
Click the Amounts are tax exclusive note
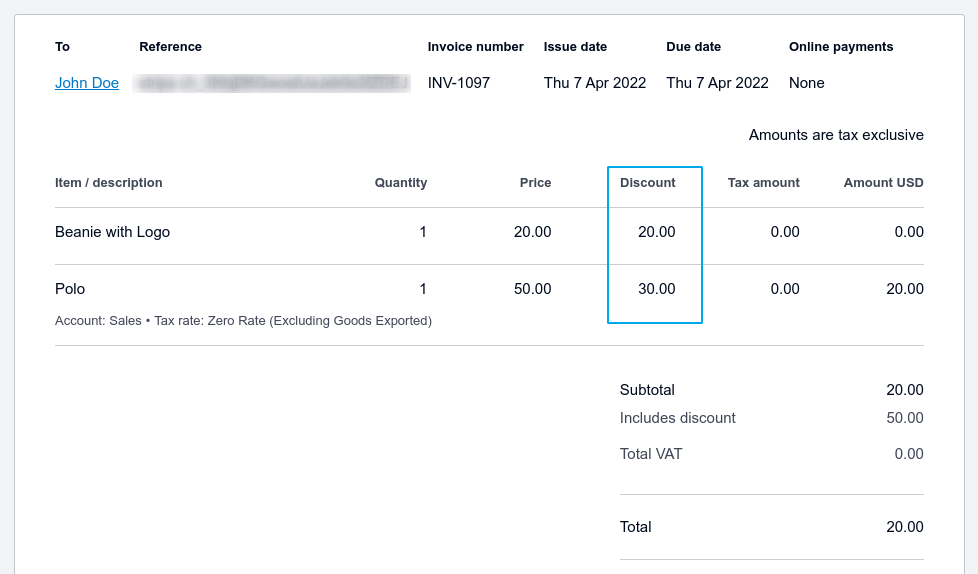click(836, 135)
